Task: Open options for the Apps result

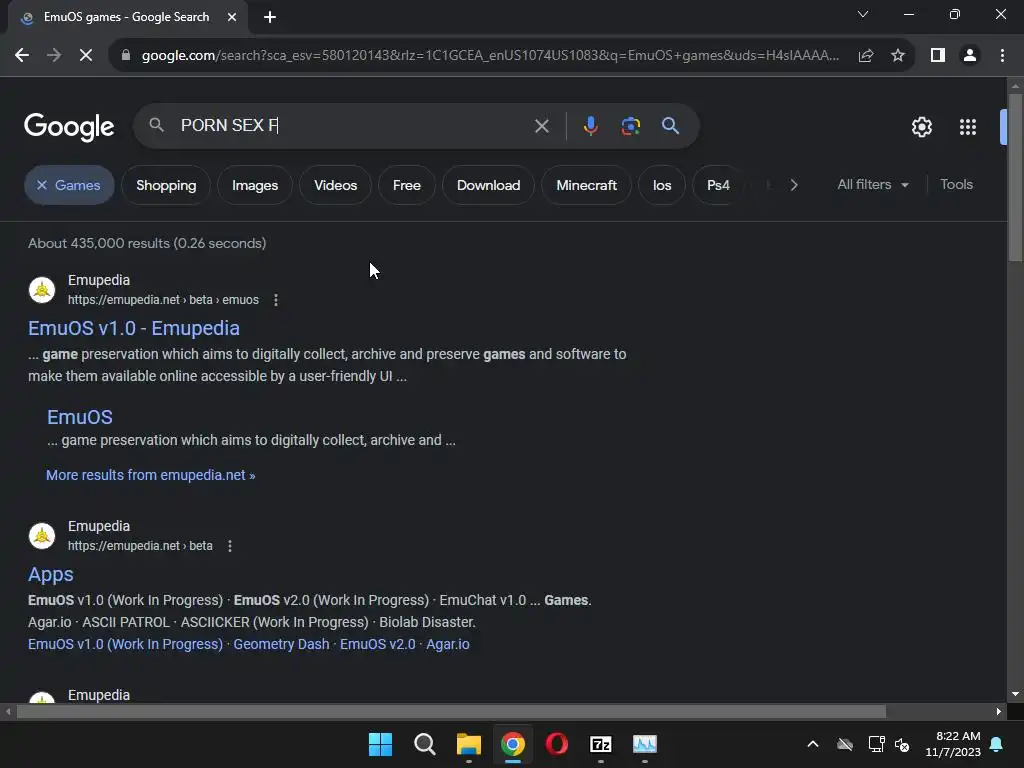Action: tap(229, 546)
